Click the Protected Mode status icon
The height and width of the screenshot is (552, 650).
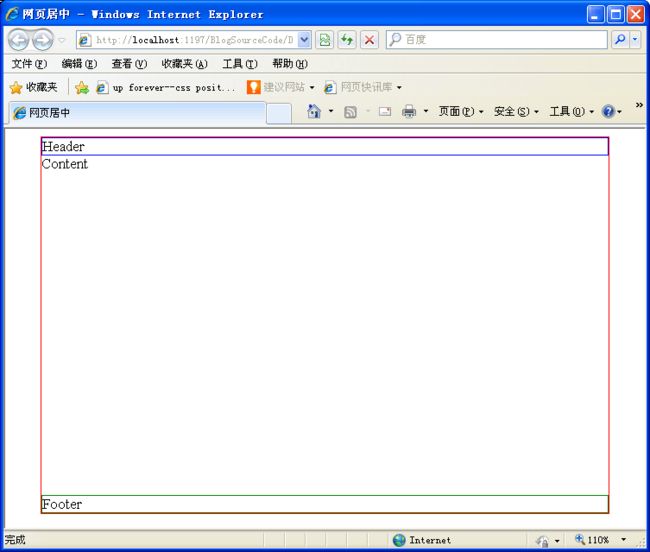542,540
